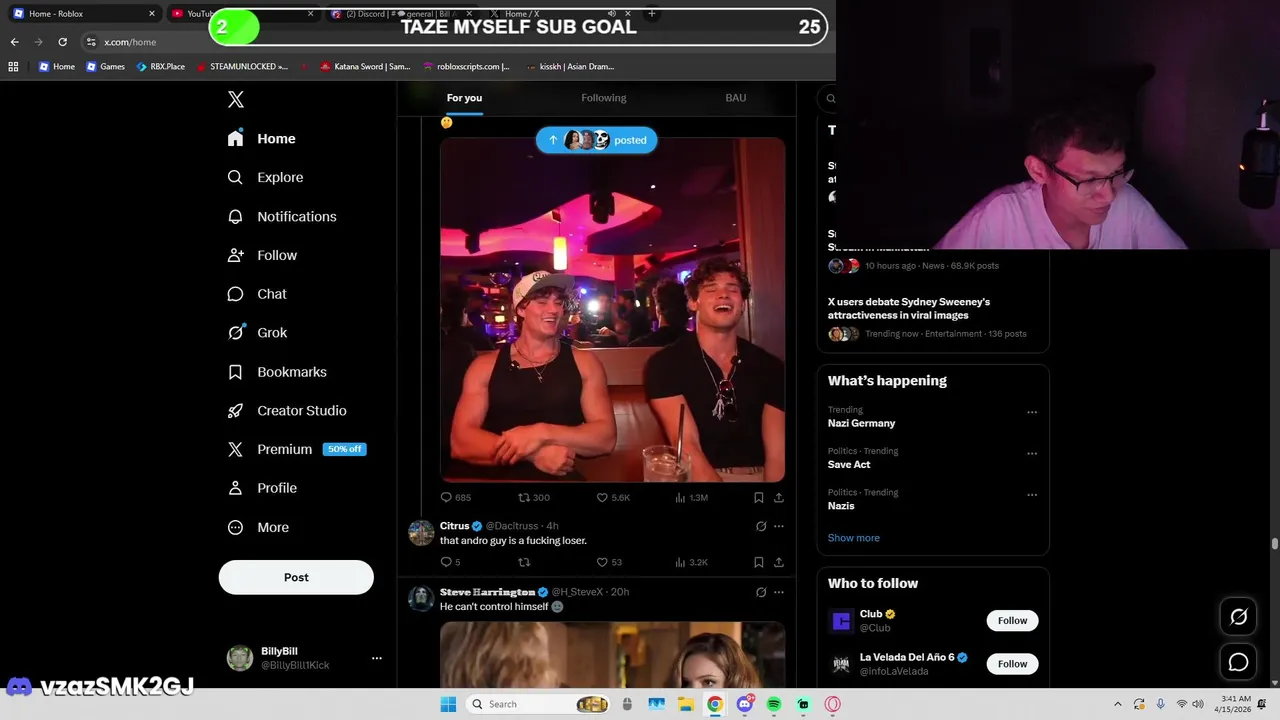Reload the page in Chrome
Image resolution: width=1280 pixels, height=720 pixels.
click(62, 42)
